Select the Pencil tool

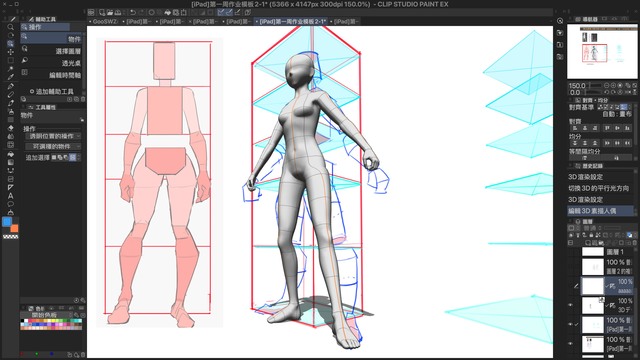pos(11,94)
